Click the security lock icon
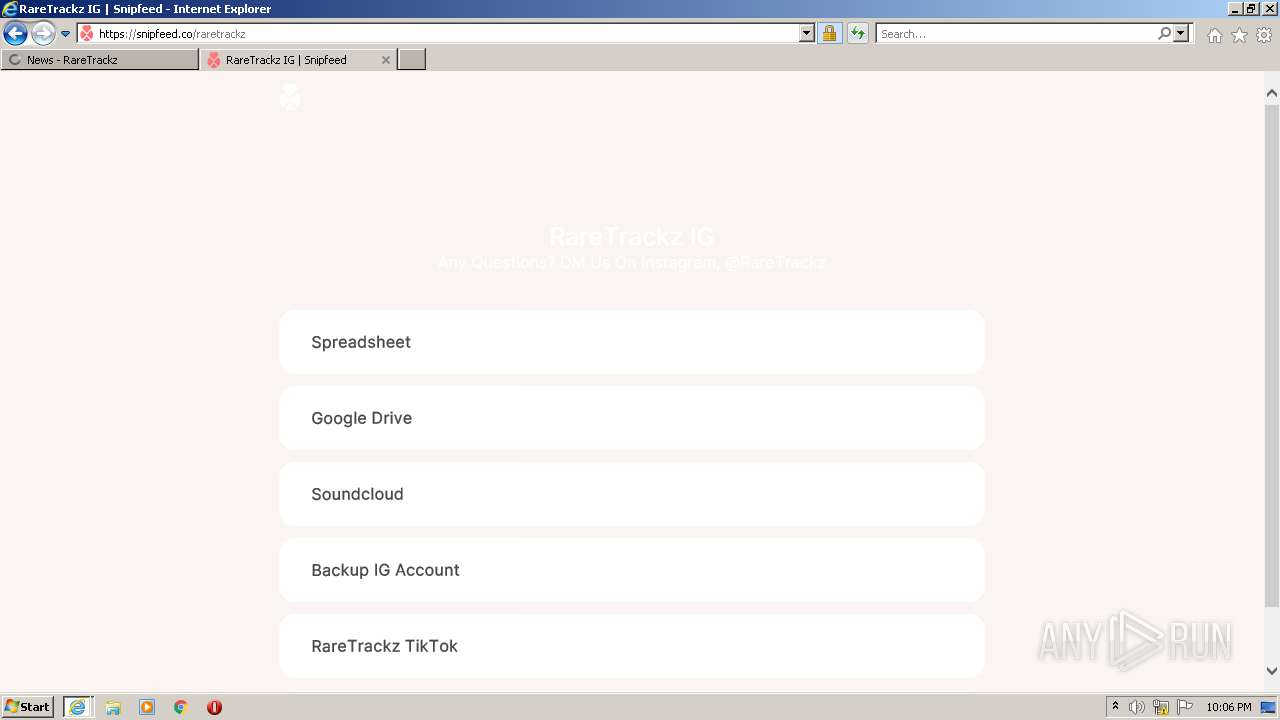 pyautogui.click(x=829, y=34)
